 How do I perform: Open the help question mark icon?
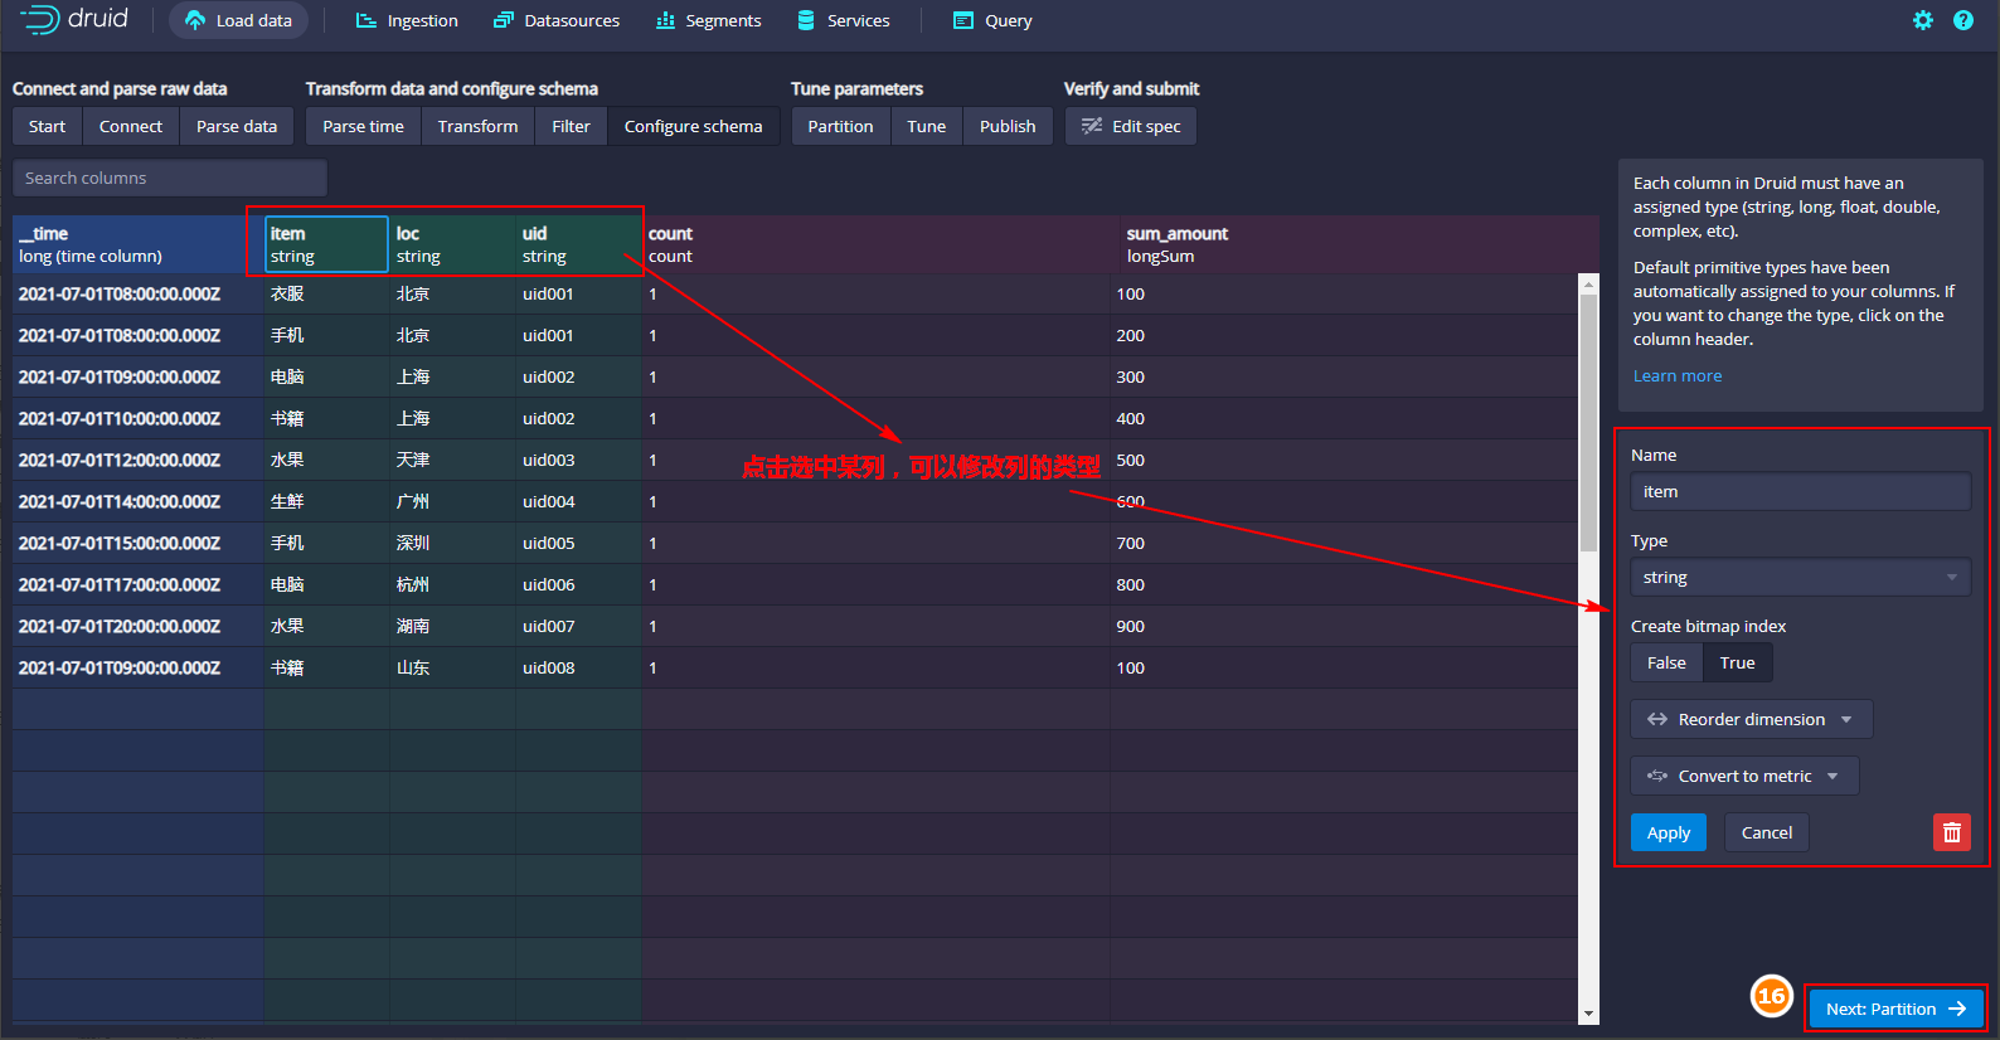(x=1963, y=20)
